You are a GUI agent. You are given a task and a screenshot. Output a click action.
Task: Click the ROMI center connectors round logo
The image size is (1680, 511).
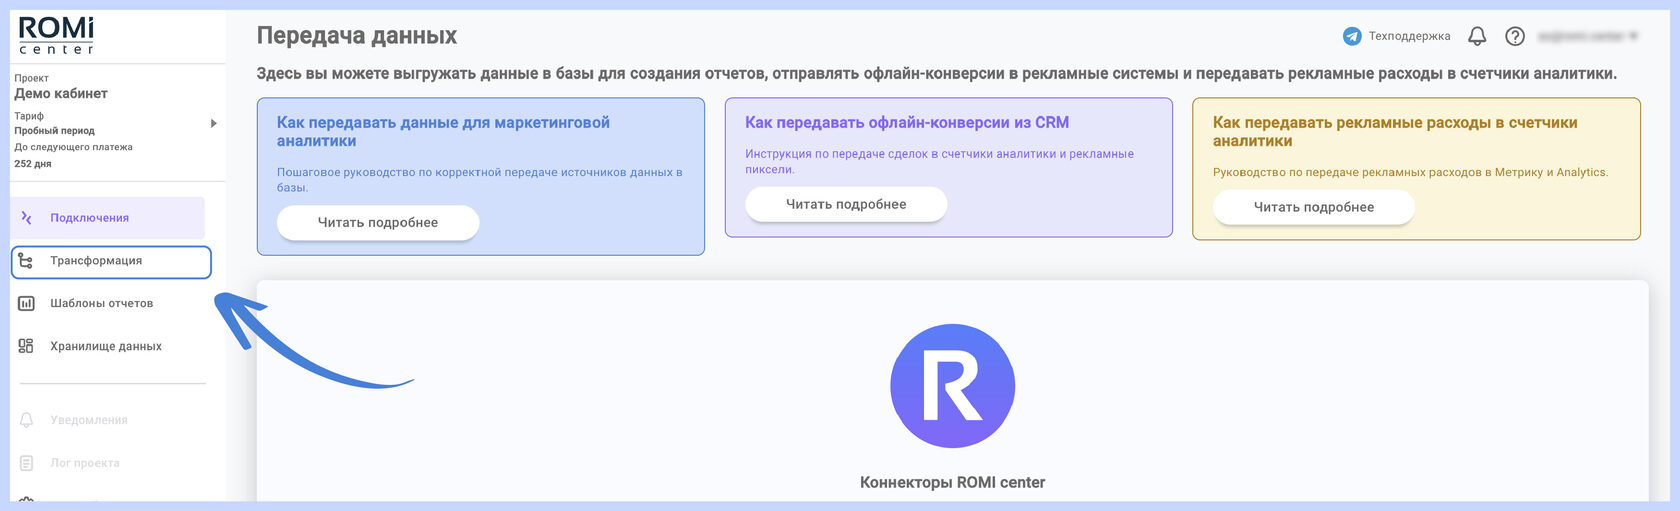tap(953, 386)
